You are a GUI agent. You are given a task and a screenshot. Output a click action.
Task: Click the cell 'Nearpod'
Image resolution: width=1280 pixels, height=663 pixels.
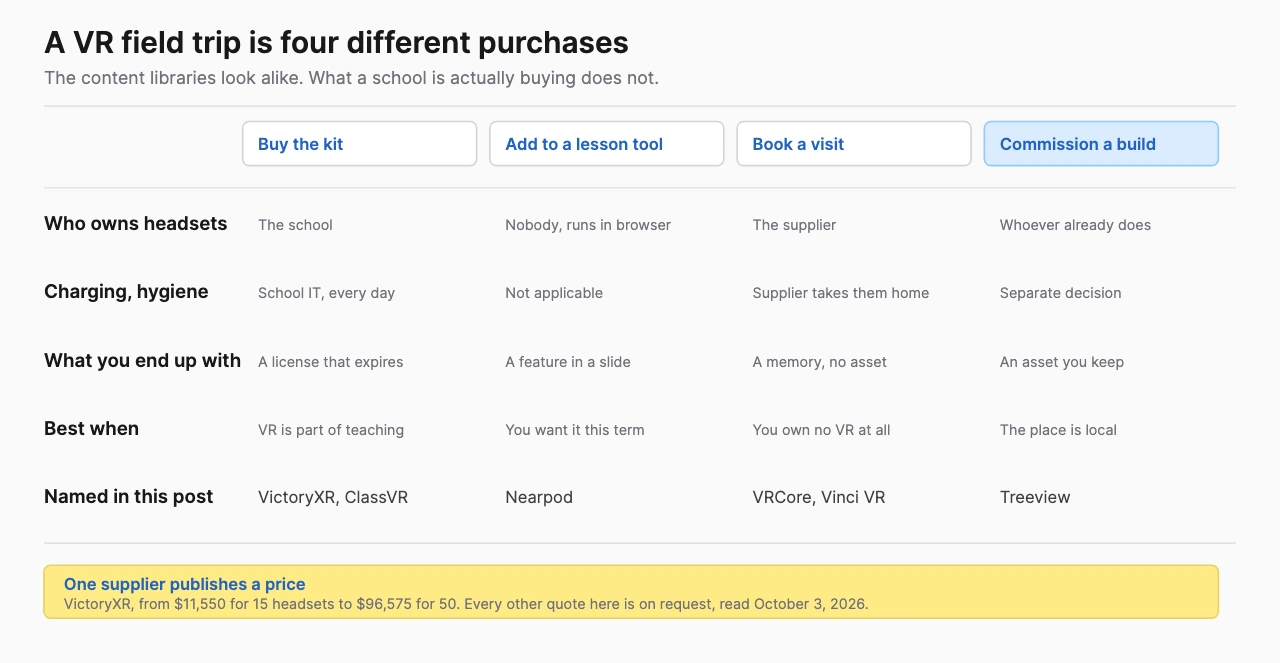[x=539, y=497]
